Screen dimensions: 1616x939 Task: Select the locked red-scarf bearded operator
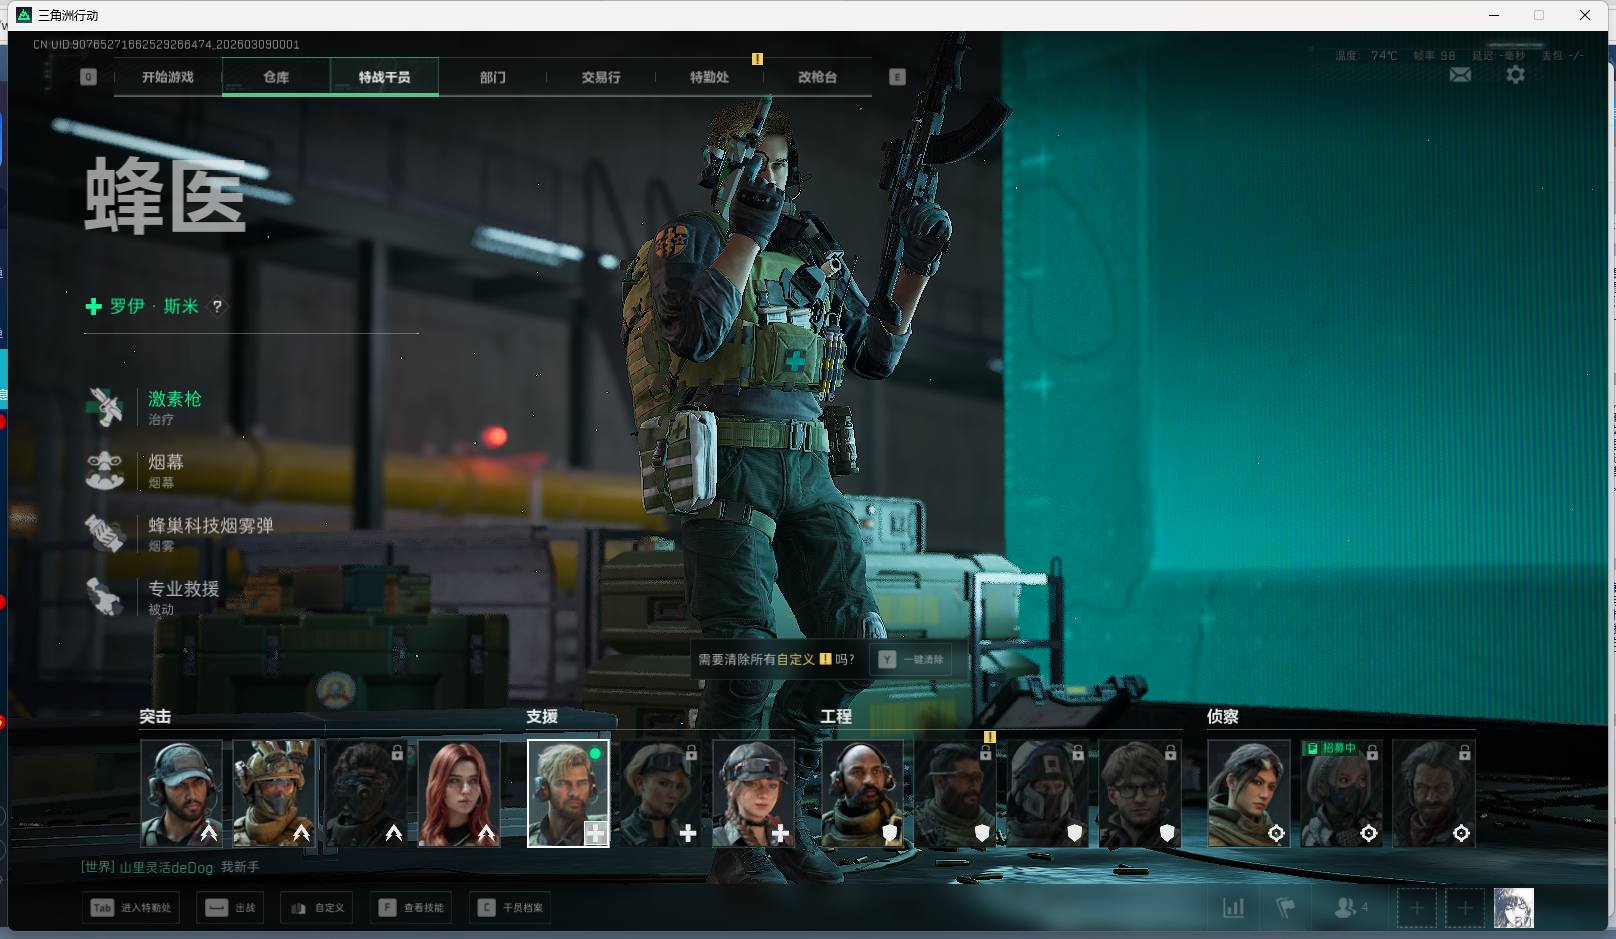tap(1434, 793)
